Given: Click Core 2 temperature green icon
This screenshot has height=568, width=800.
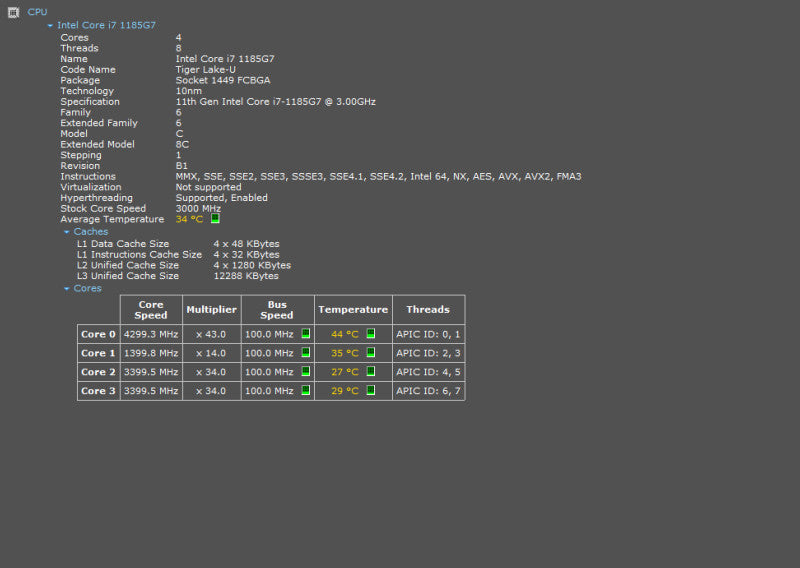Looking at the screenshot, I should [371, 372].
